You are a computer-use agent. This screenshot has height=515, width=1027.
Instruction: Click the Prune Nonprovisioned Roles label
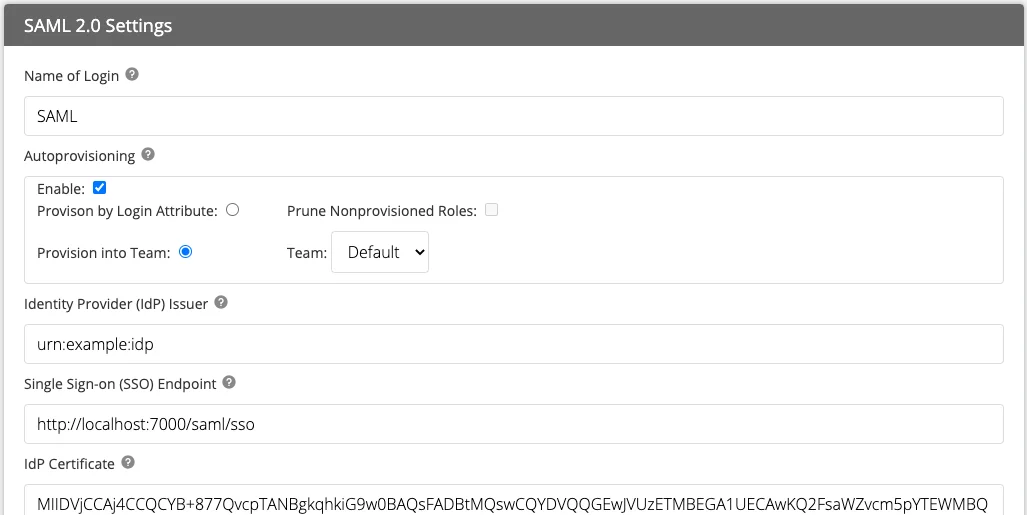click(x=381, y=211)
